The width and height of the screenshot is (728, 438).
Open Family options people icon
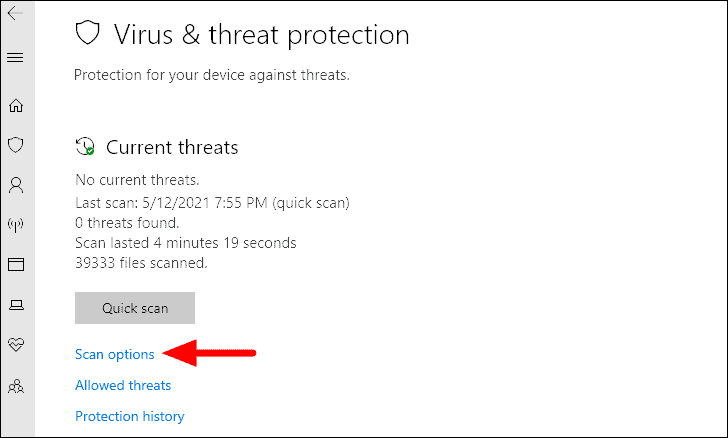coord(16,386)
